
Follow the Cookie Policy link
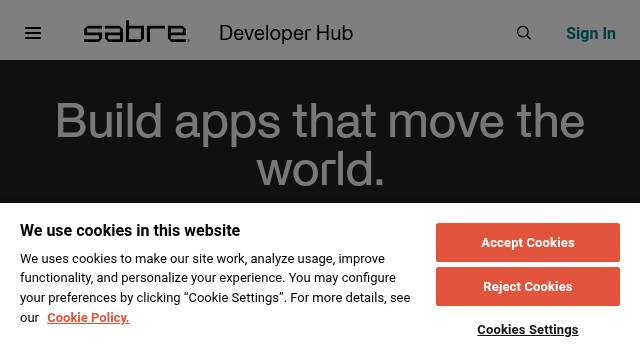pos(88,318)
